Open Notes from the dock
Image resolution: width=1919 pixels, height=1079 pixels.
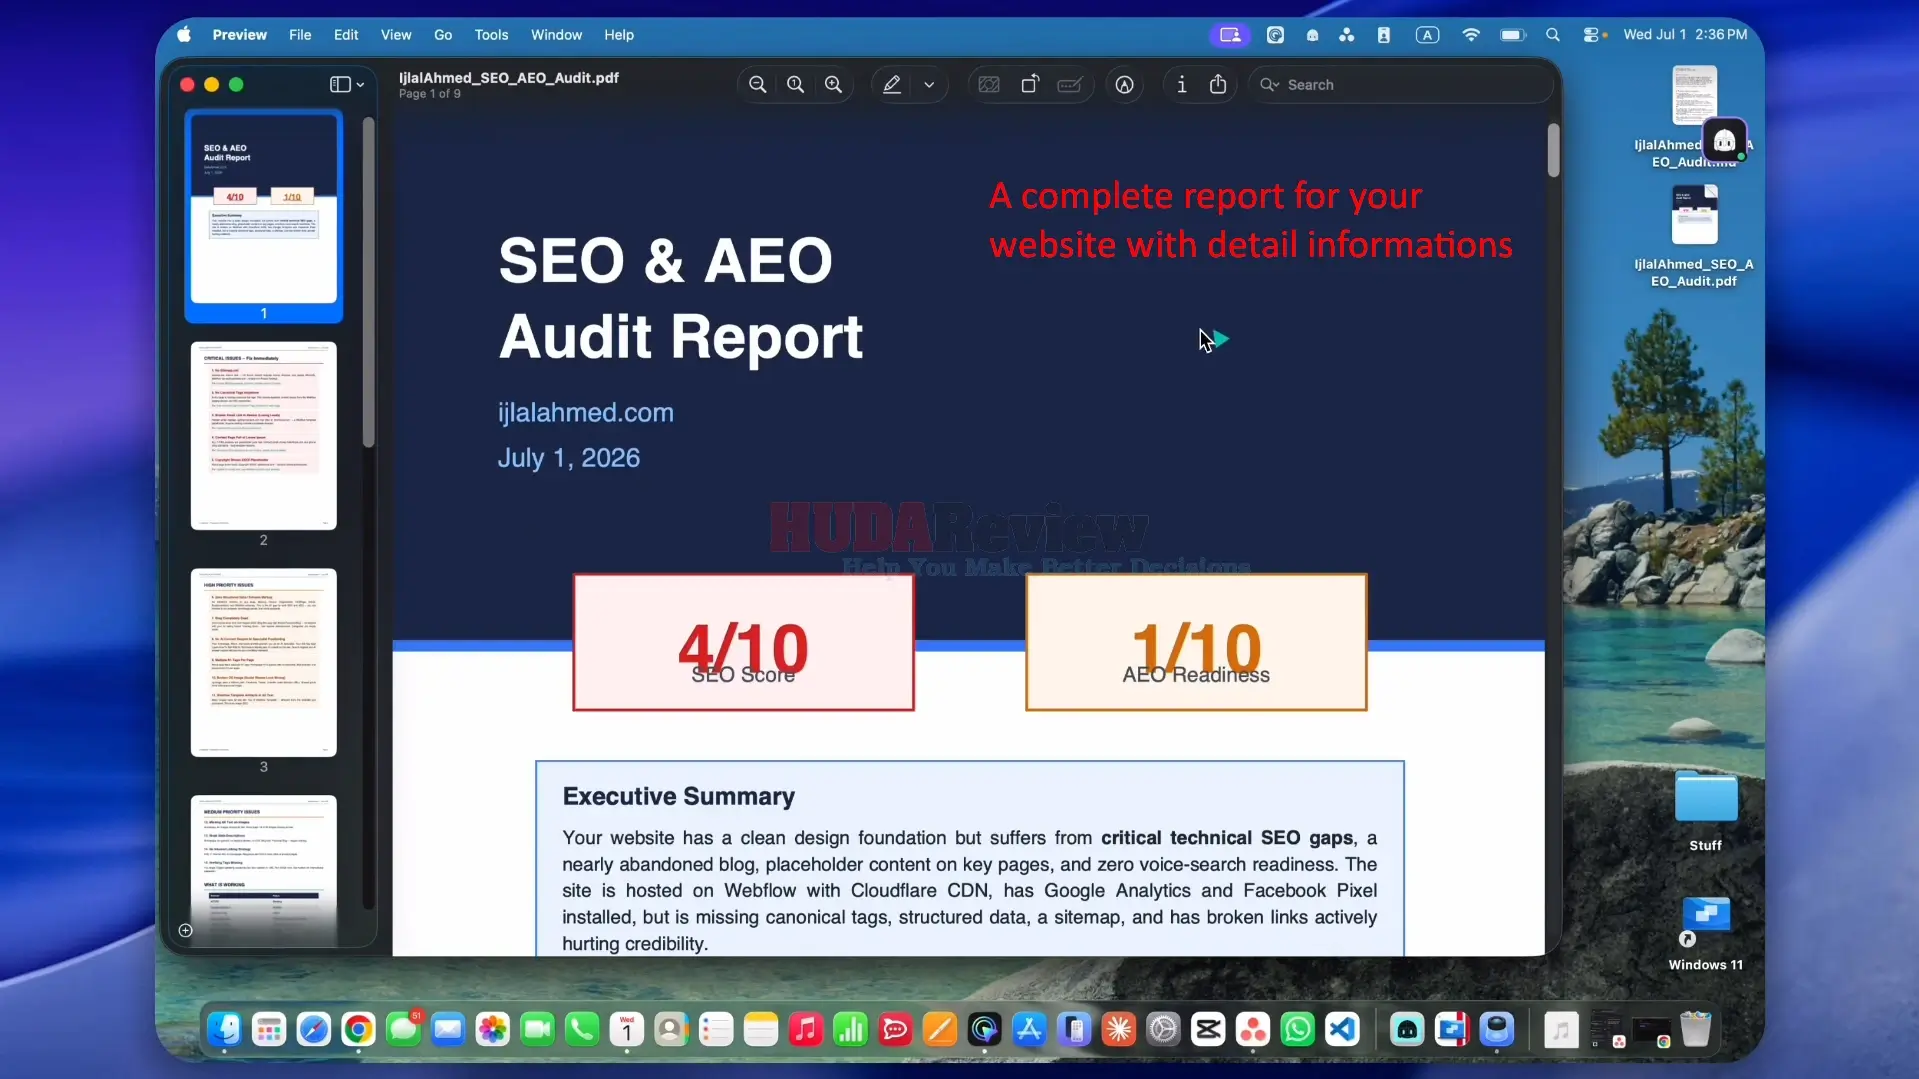761,1029
